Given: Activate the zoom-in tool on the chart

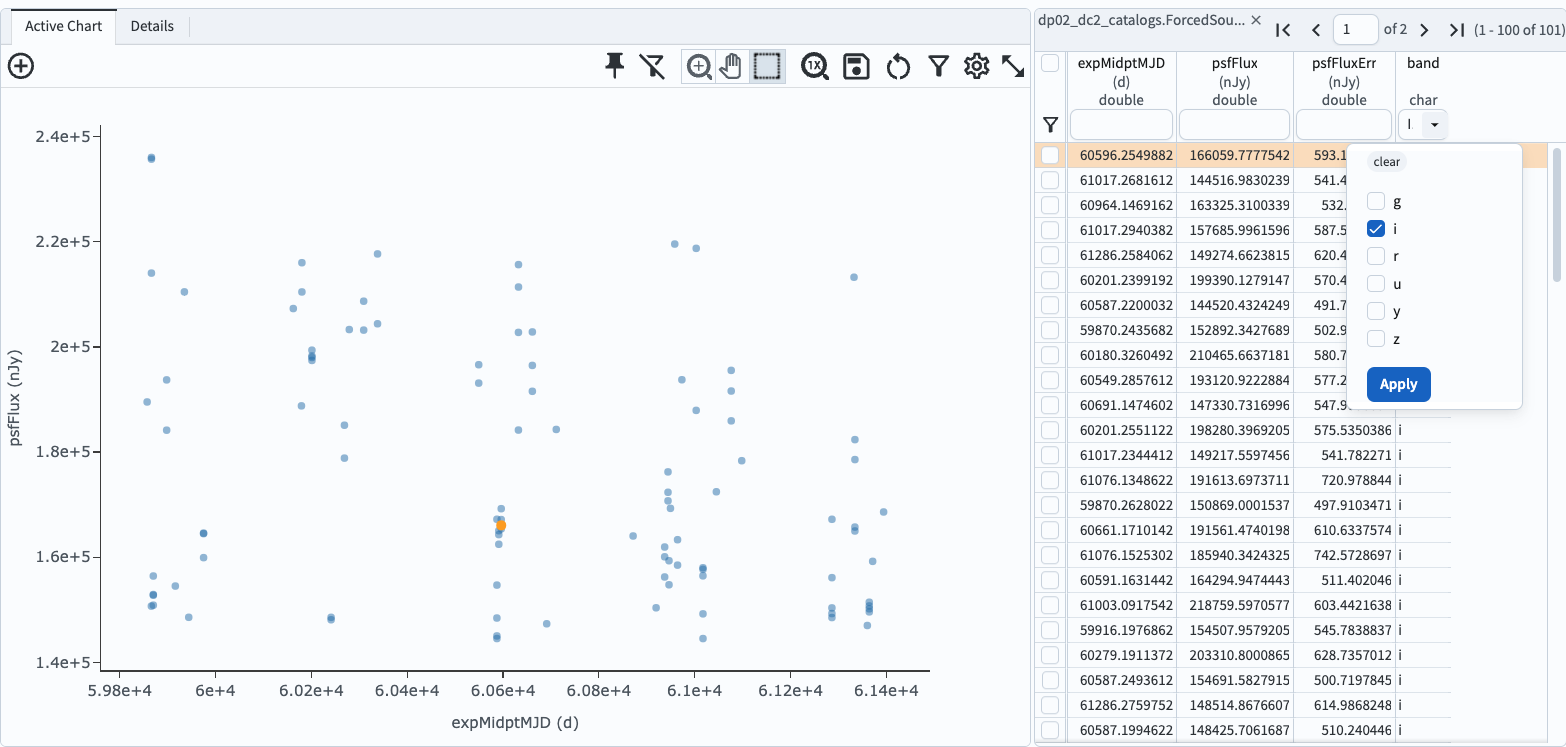Looking at the screenshot, I should pos(697,66).
